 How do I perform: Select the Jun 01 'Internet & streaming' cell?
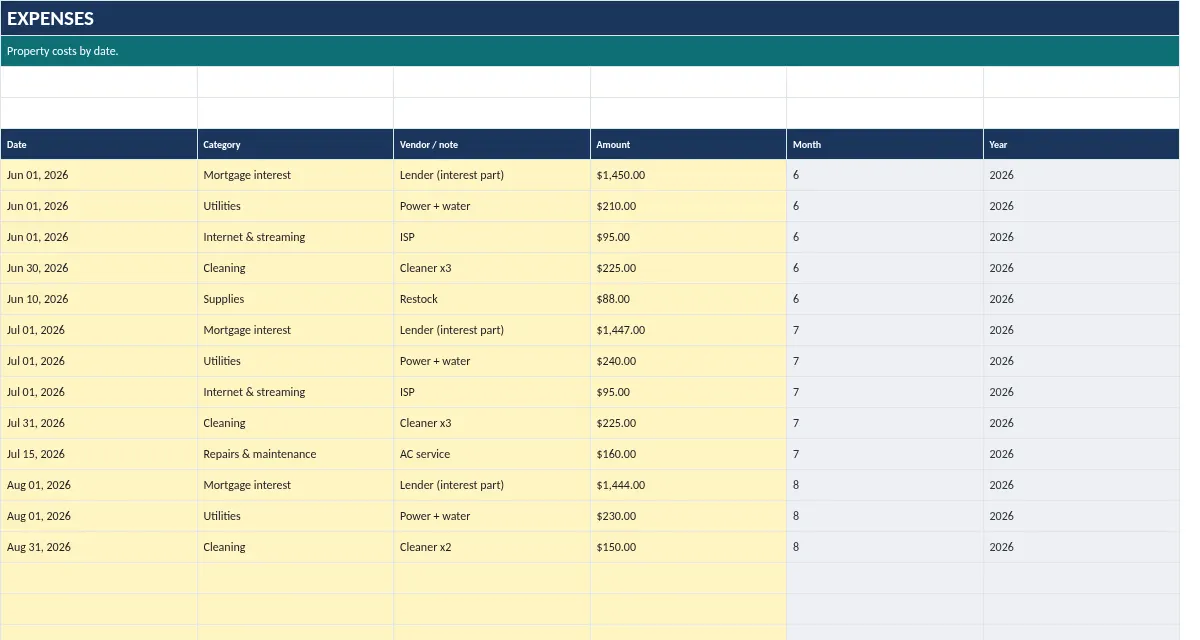(295, 237)
